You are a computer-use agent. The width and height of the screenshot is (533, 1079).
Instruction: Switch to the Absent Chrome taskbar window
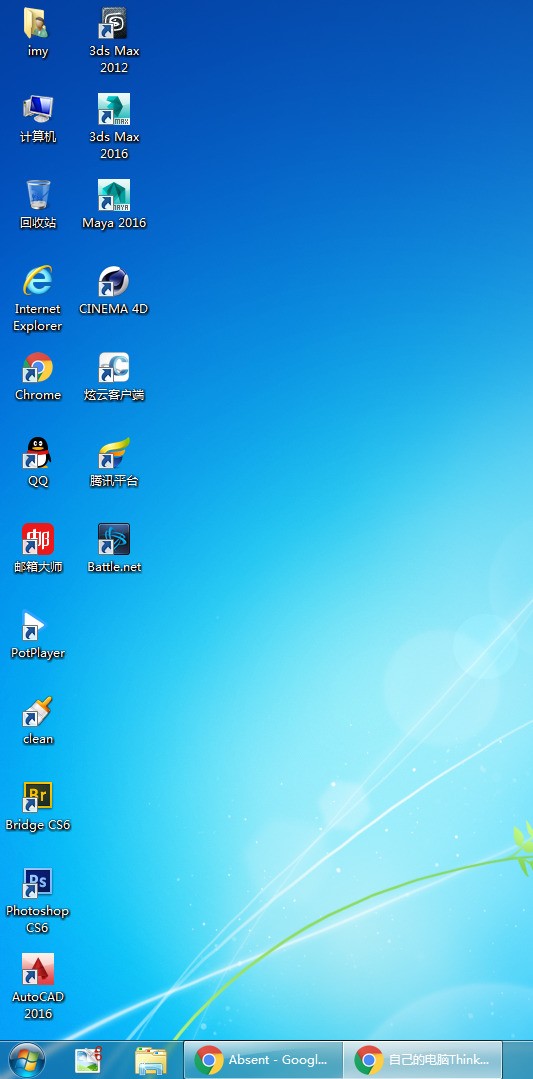[x=263, y=1060]
